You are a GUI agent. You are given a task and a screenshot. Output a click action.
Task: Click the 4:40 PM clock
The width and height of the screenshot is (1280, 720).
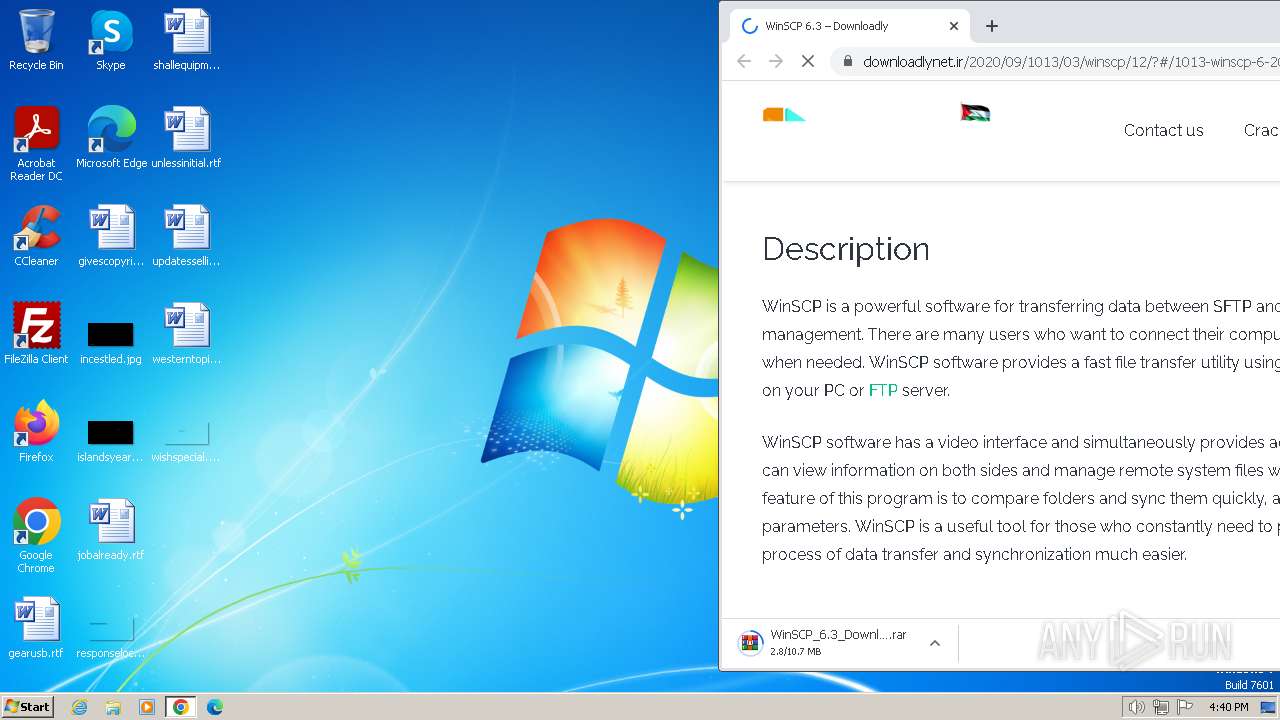pos(1228,707)
